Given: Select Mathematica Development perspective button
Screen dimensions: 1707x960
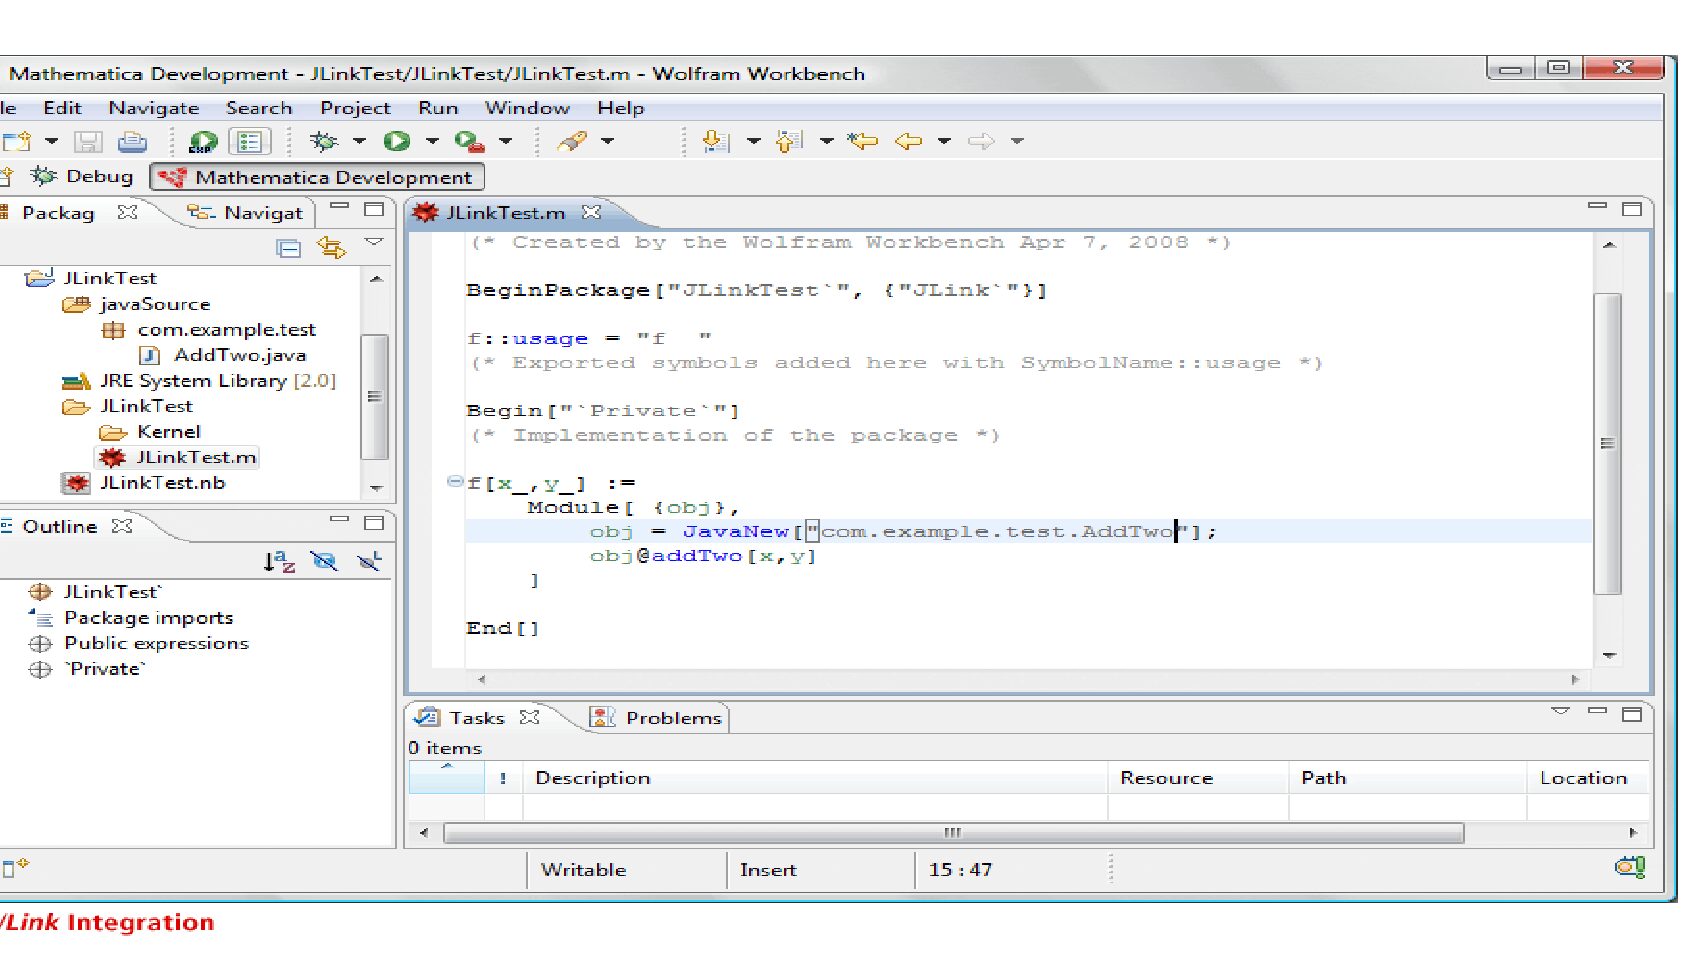Looking at the screenshot, I should pyautogui.click(x=317, y=177).
